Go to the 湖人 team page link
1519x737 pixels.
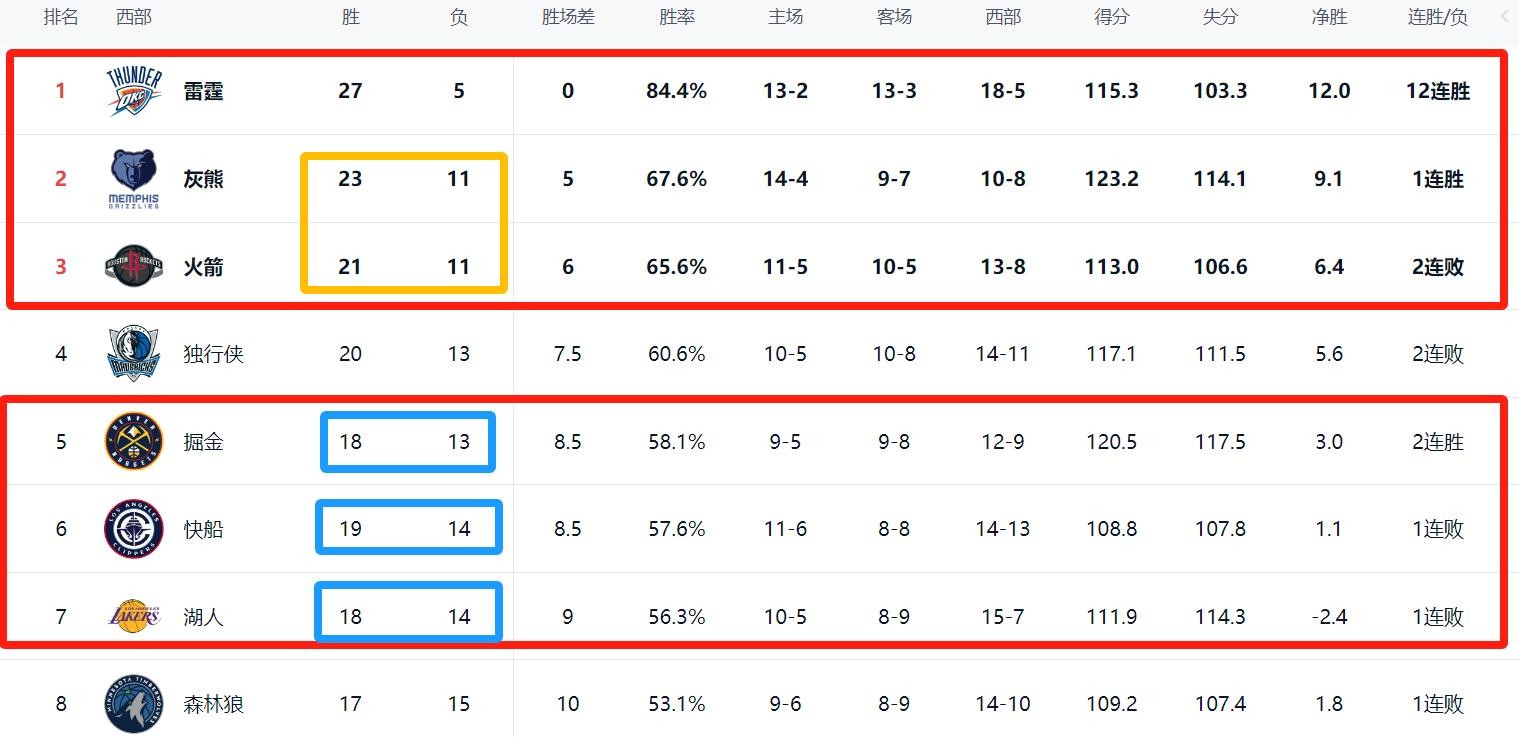pos(203,617)
